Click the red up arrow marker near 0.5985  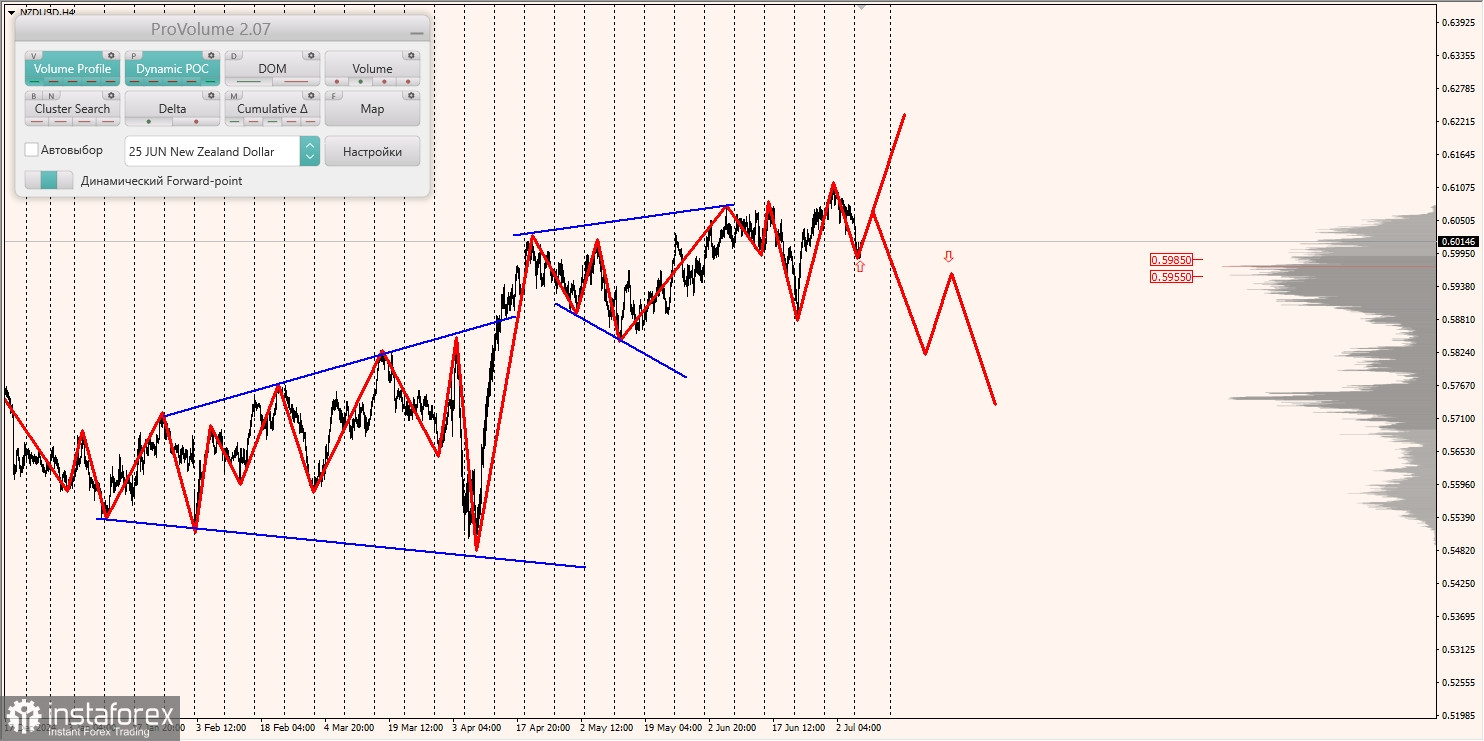pyautogui.click(x=859, y=266)
